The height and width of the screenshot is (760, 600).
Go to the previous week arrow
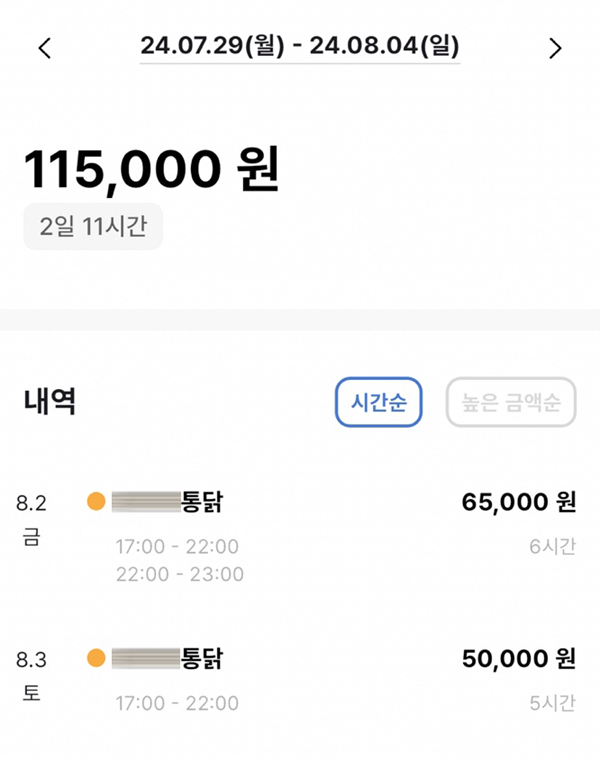pos(44,48)
